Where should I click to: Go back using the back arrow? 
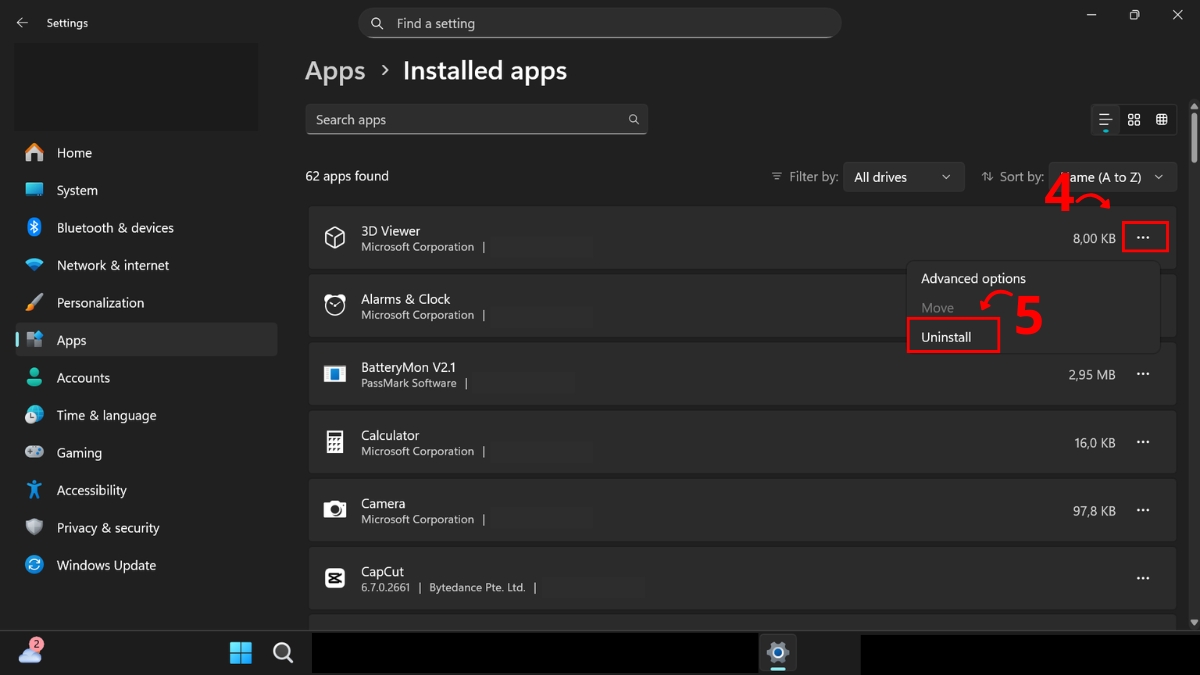click(x=22, y=22)
